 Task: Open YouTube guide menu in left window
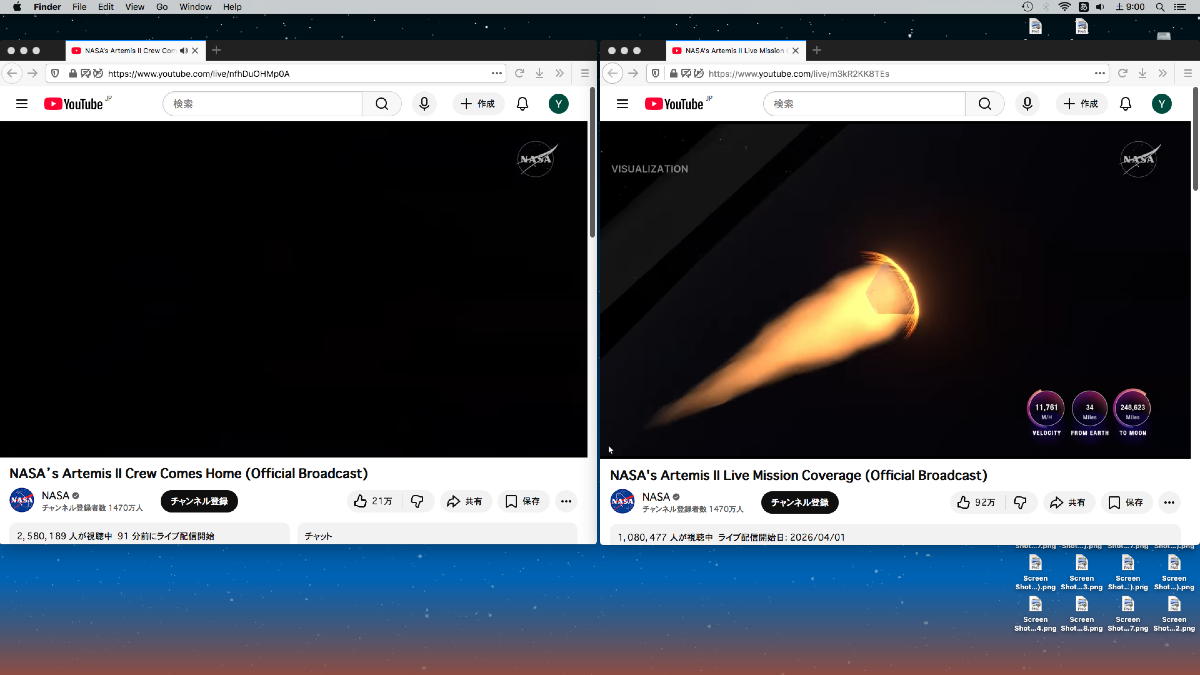pyautogui.click(x=22, y=104)
